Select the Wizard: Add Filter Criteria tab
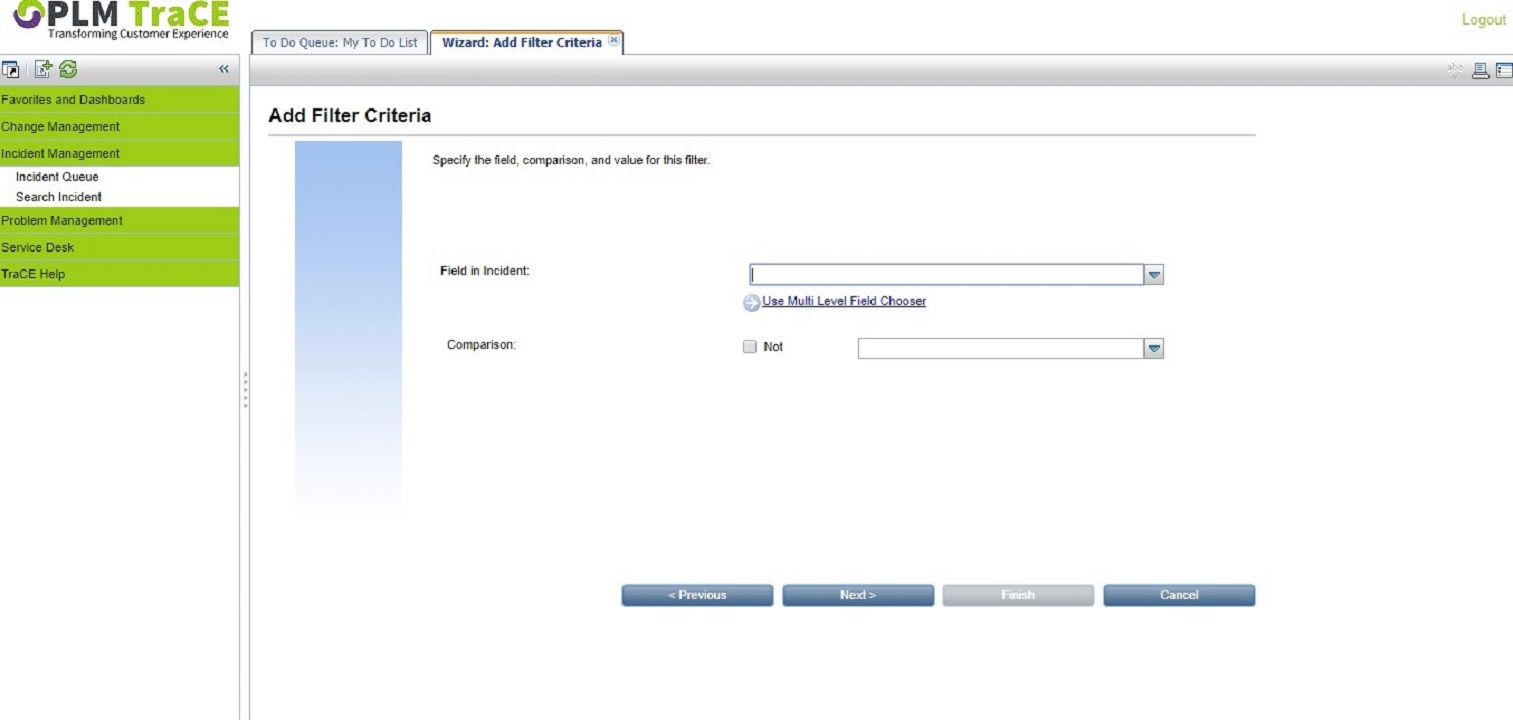Viewport: 1513px width, 720px height. [521, 43]
